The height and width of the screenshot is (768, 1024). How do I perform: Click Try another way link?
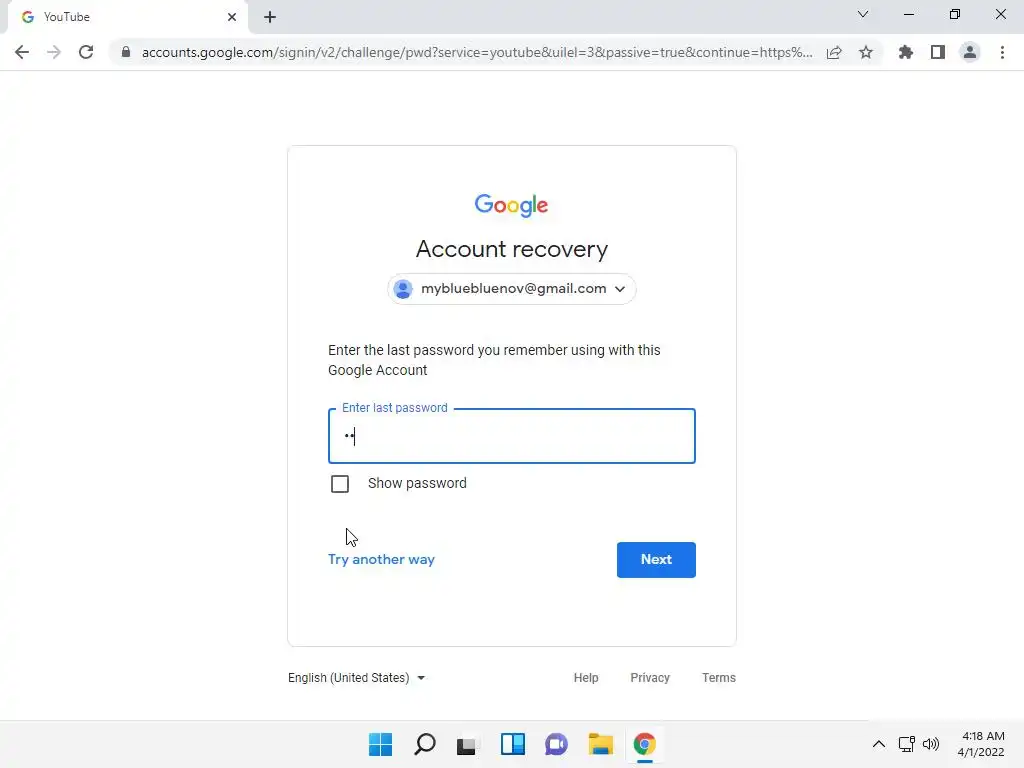tap(381, 560)
